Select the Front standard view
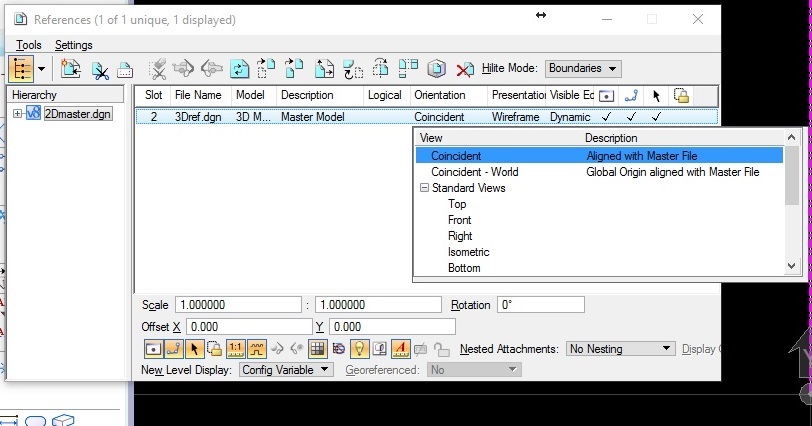Viewport: 812px width, 426px height. coord(459,220)
